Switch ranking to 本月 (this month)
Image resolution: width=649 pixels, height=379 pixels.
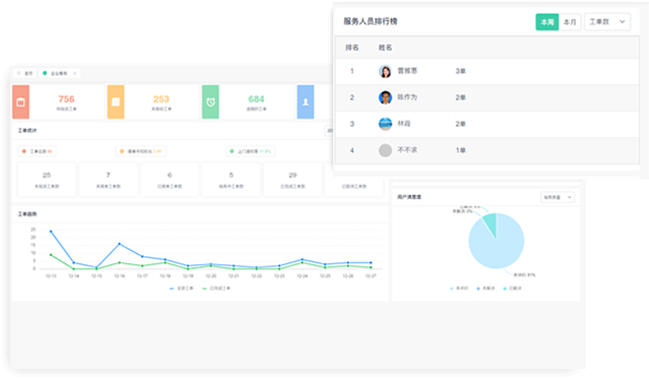[570, 22]
